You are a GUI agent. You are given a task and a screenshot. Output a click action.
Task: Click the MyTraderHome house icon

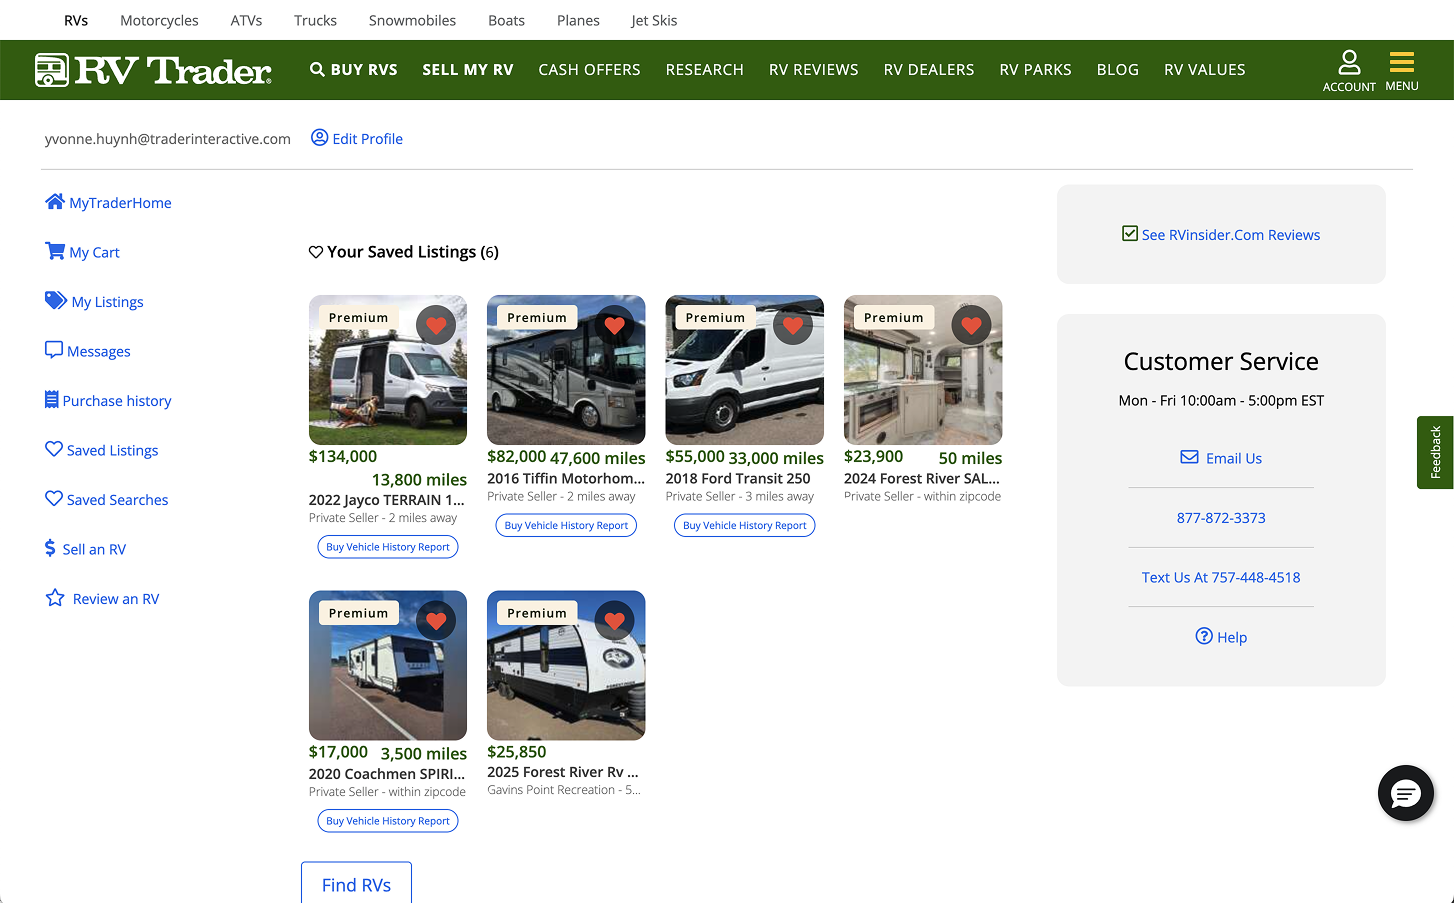(x=55, y=202)
